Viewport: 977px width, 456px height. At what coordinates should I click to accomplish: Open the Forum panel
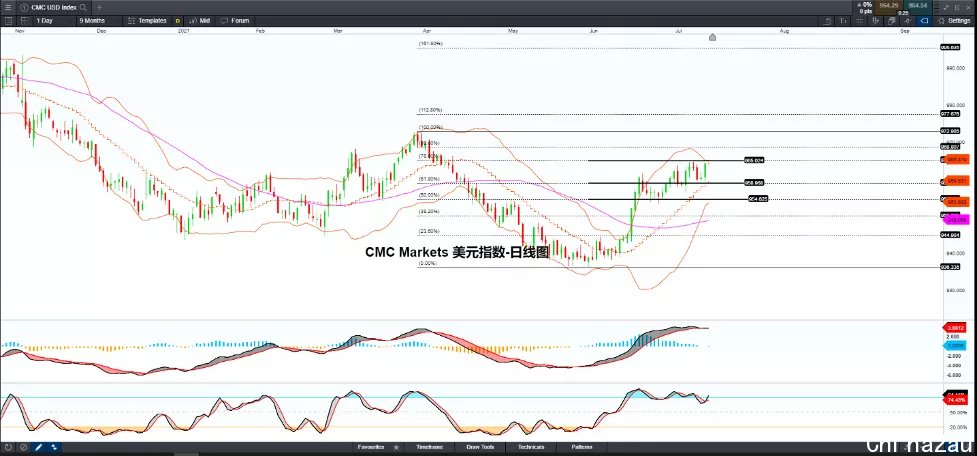point(234,21)
